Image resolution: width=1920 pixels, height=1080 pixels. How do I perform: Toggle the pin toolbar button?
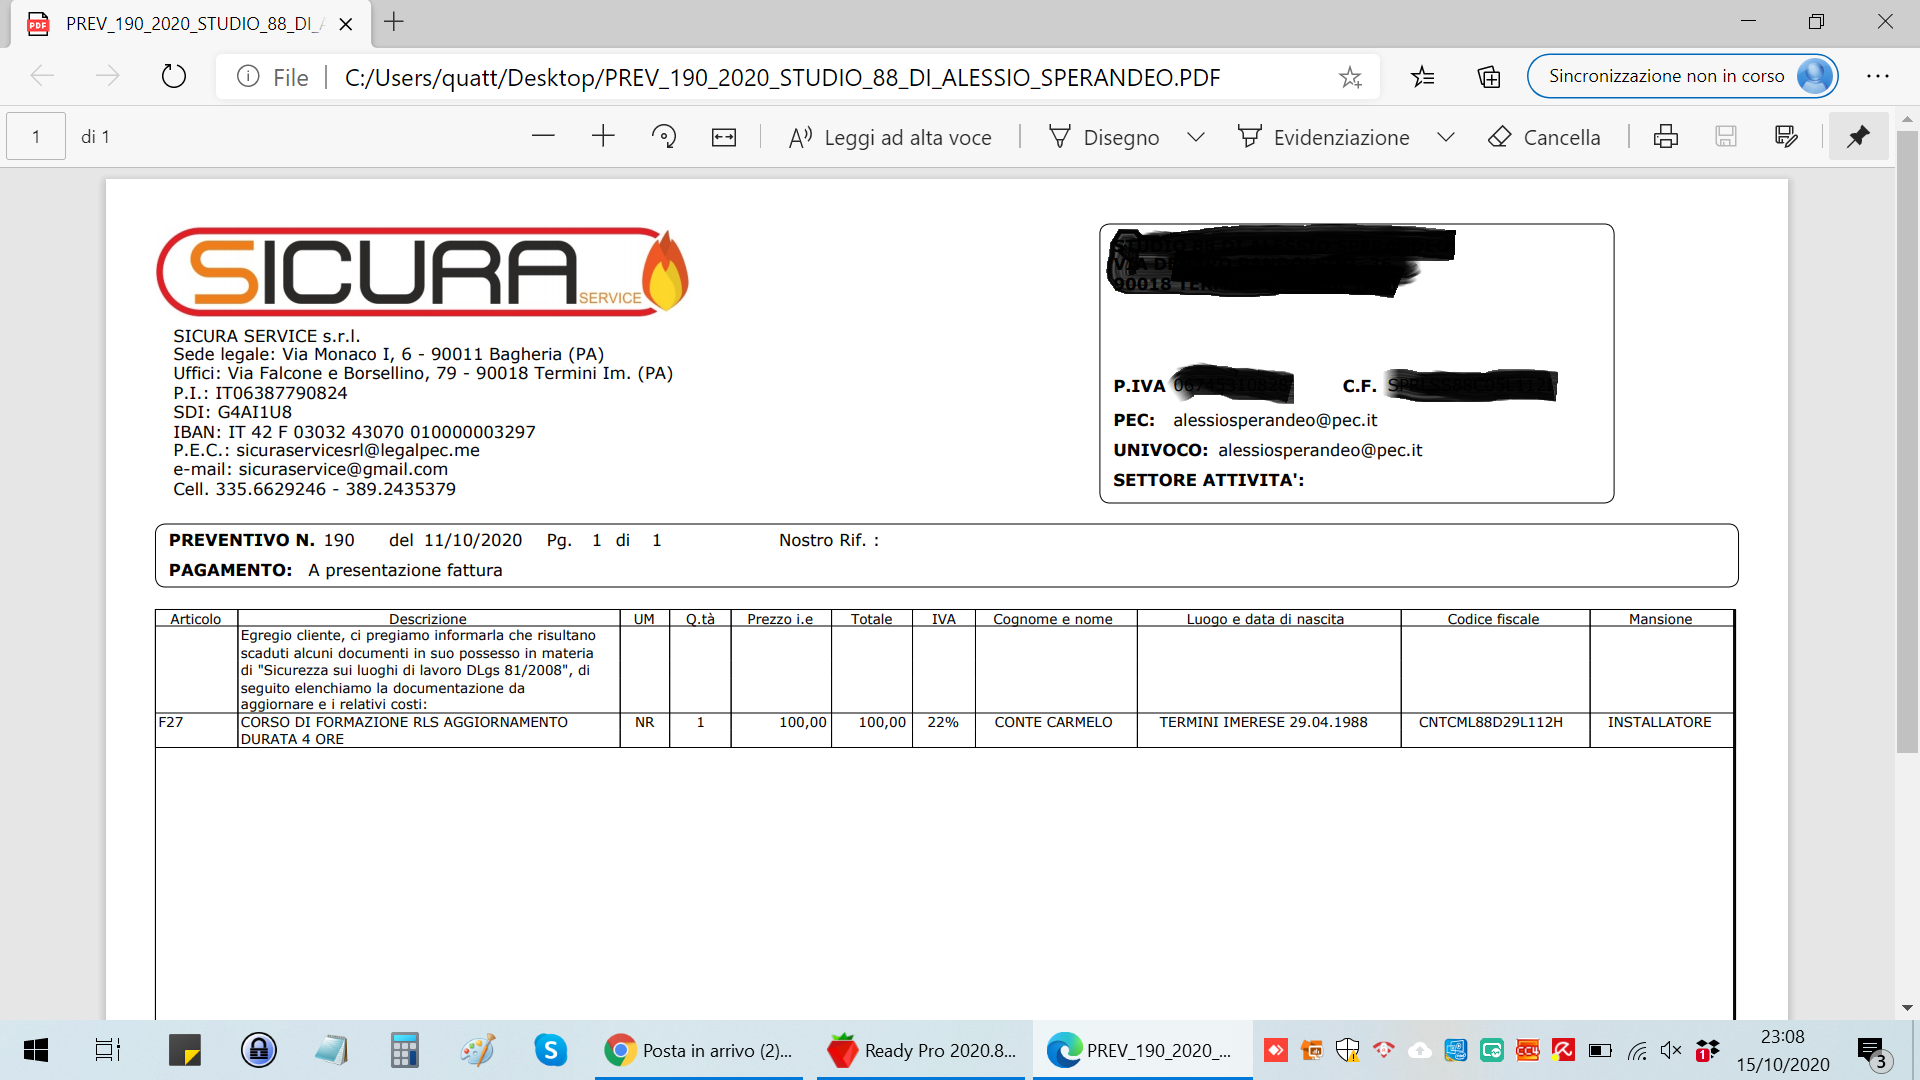click(1858, 137)
